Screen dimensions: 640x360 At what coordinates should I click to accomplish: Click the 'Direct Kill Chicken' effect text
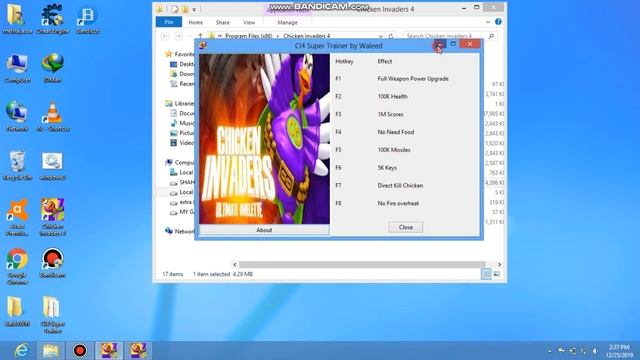coord(400,186)
